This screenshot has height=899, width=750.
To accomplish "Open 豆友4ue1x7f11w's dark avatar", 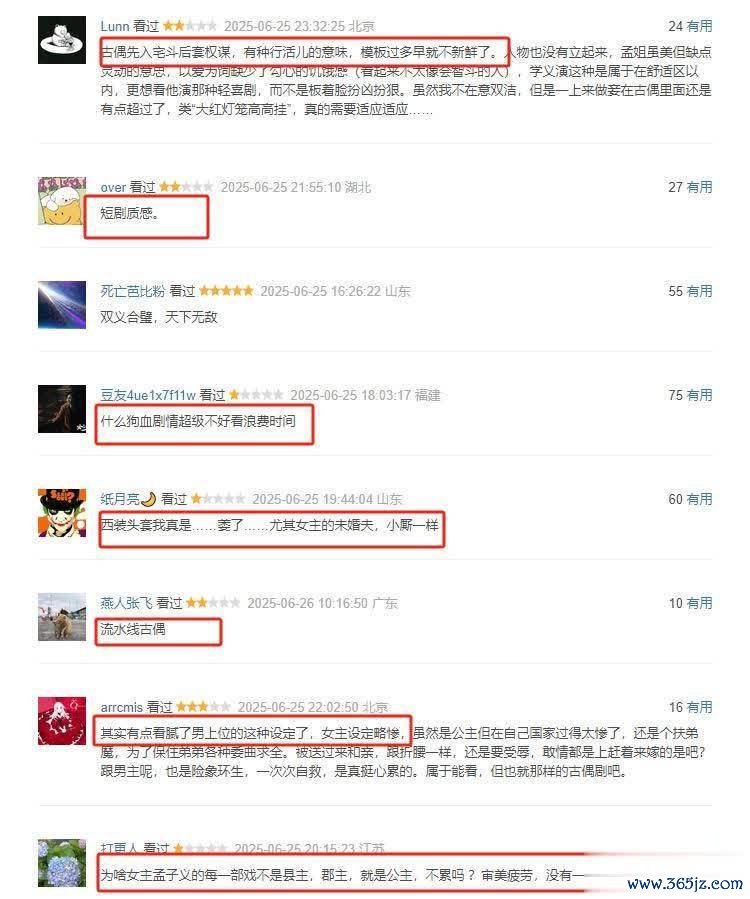I will [62, 409].
